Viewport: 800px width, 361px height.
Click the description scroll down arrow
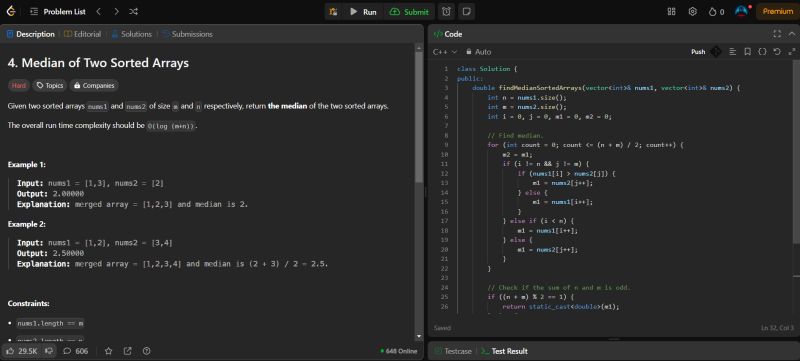point(419,336)
